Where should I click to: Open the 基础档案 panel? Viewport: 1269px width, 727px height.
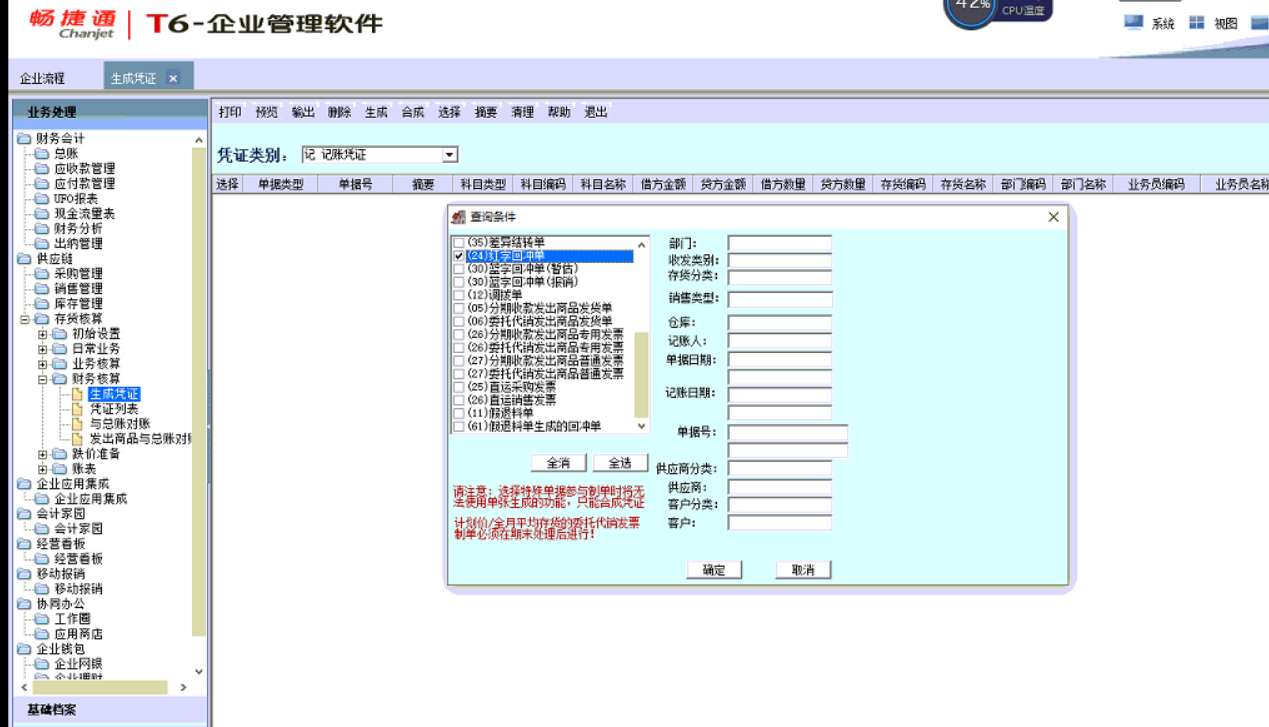coord(109,710)
